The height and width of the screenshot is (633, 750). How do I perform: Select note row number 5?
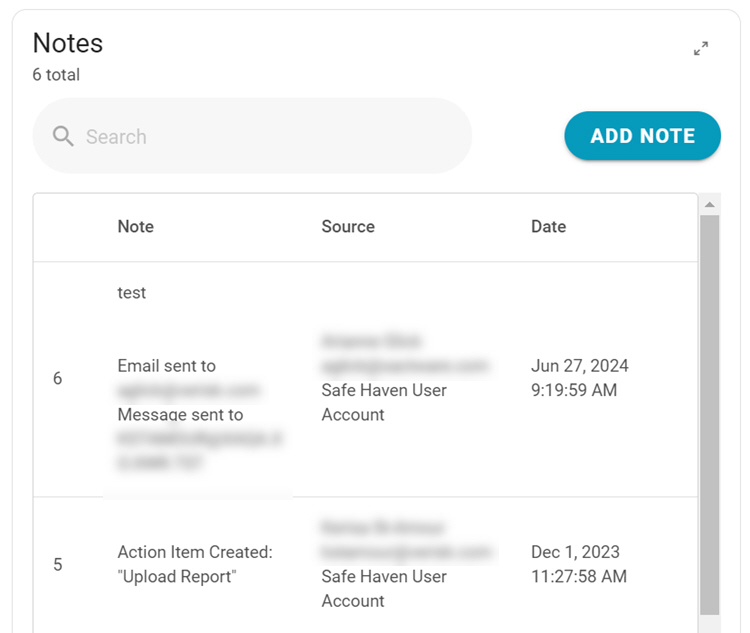pos(57,565)
